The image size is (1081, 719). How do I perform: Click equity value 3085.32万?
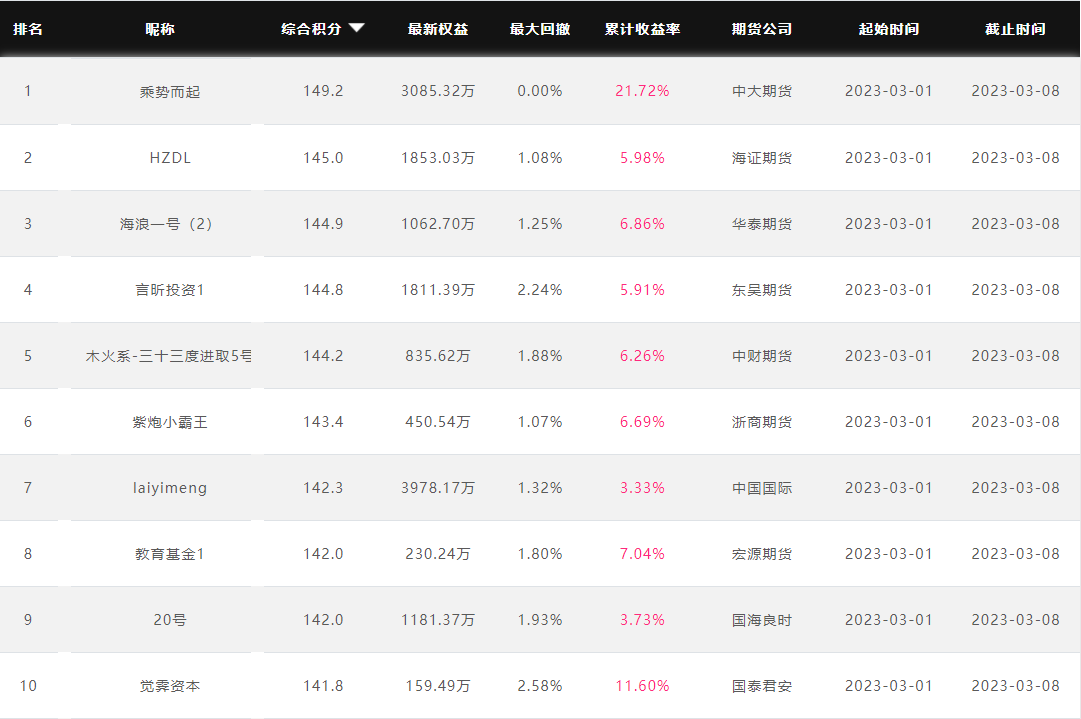click(x=438, y=91)
